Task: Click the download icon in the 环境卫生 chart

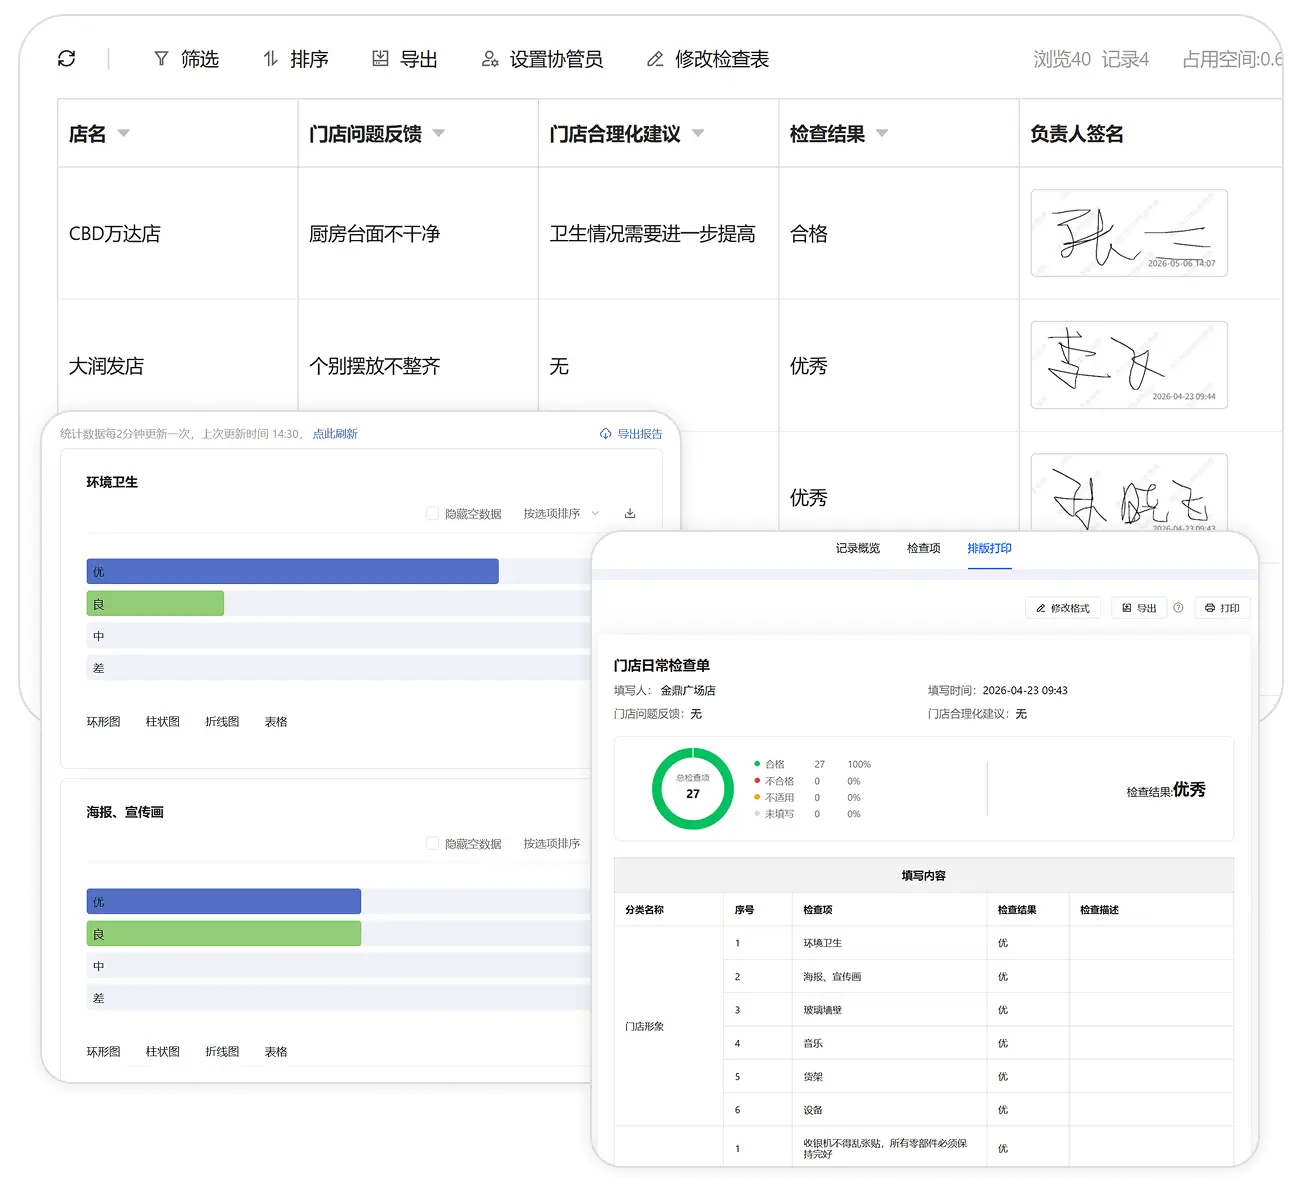Action: pos(630,513)
